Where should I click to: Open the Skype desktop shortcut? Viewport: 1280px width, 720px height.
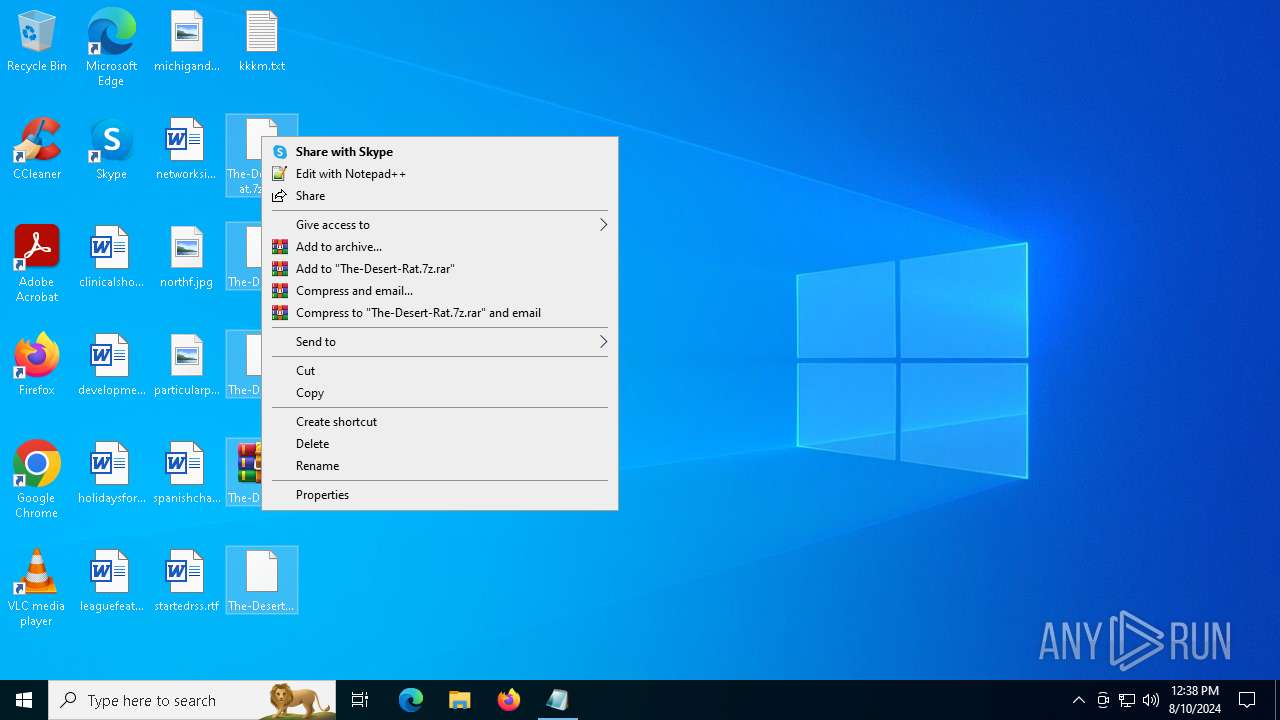click(x=111, y=150)
